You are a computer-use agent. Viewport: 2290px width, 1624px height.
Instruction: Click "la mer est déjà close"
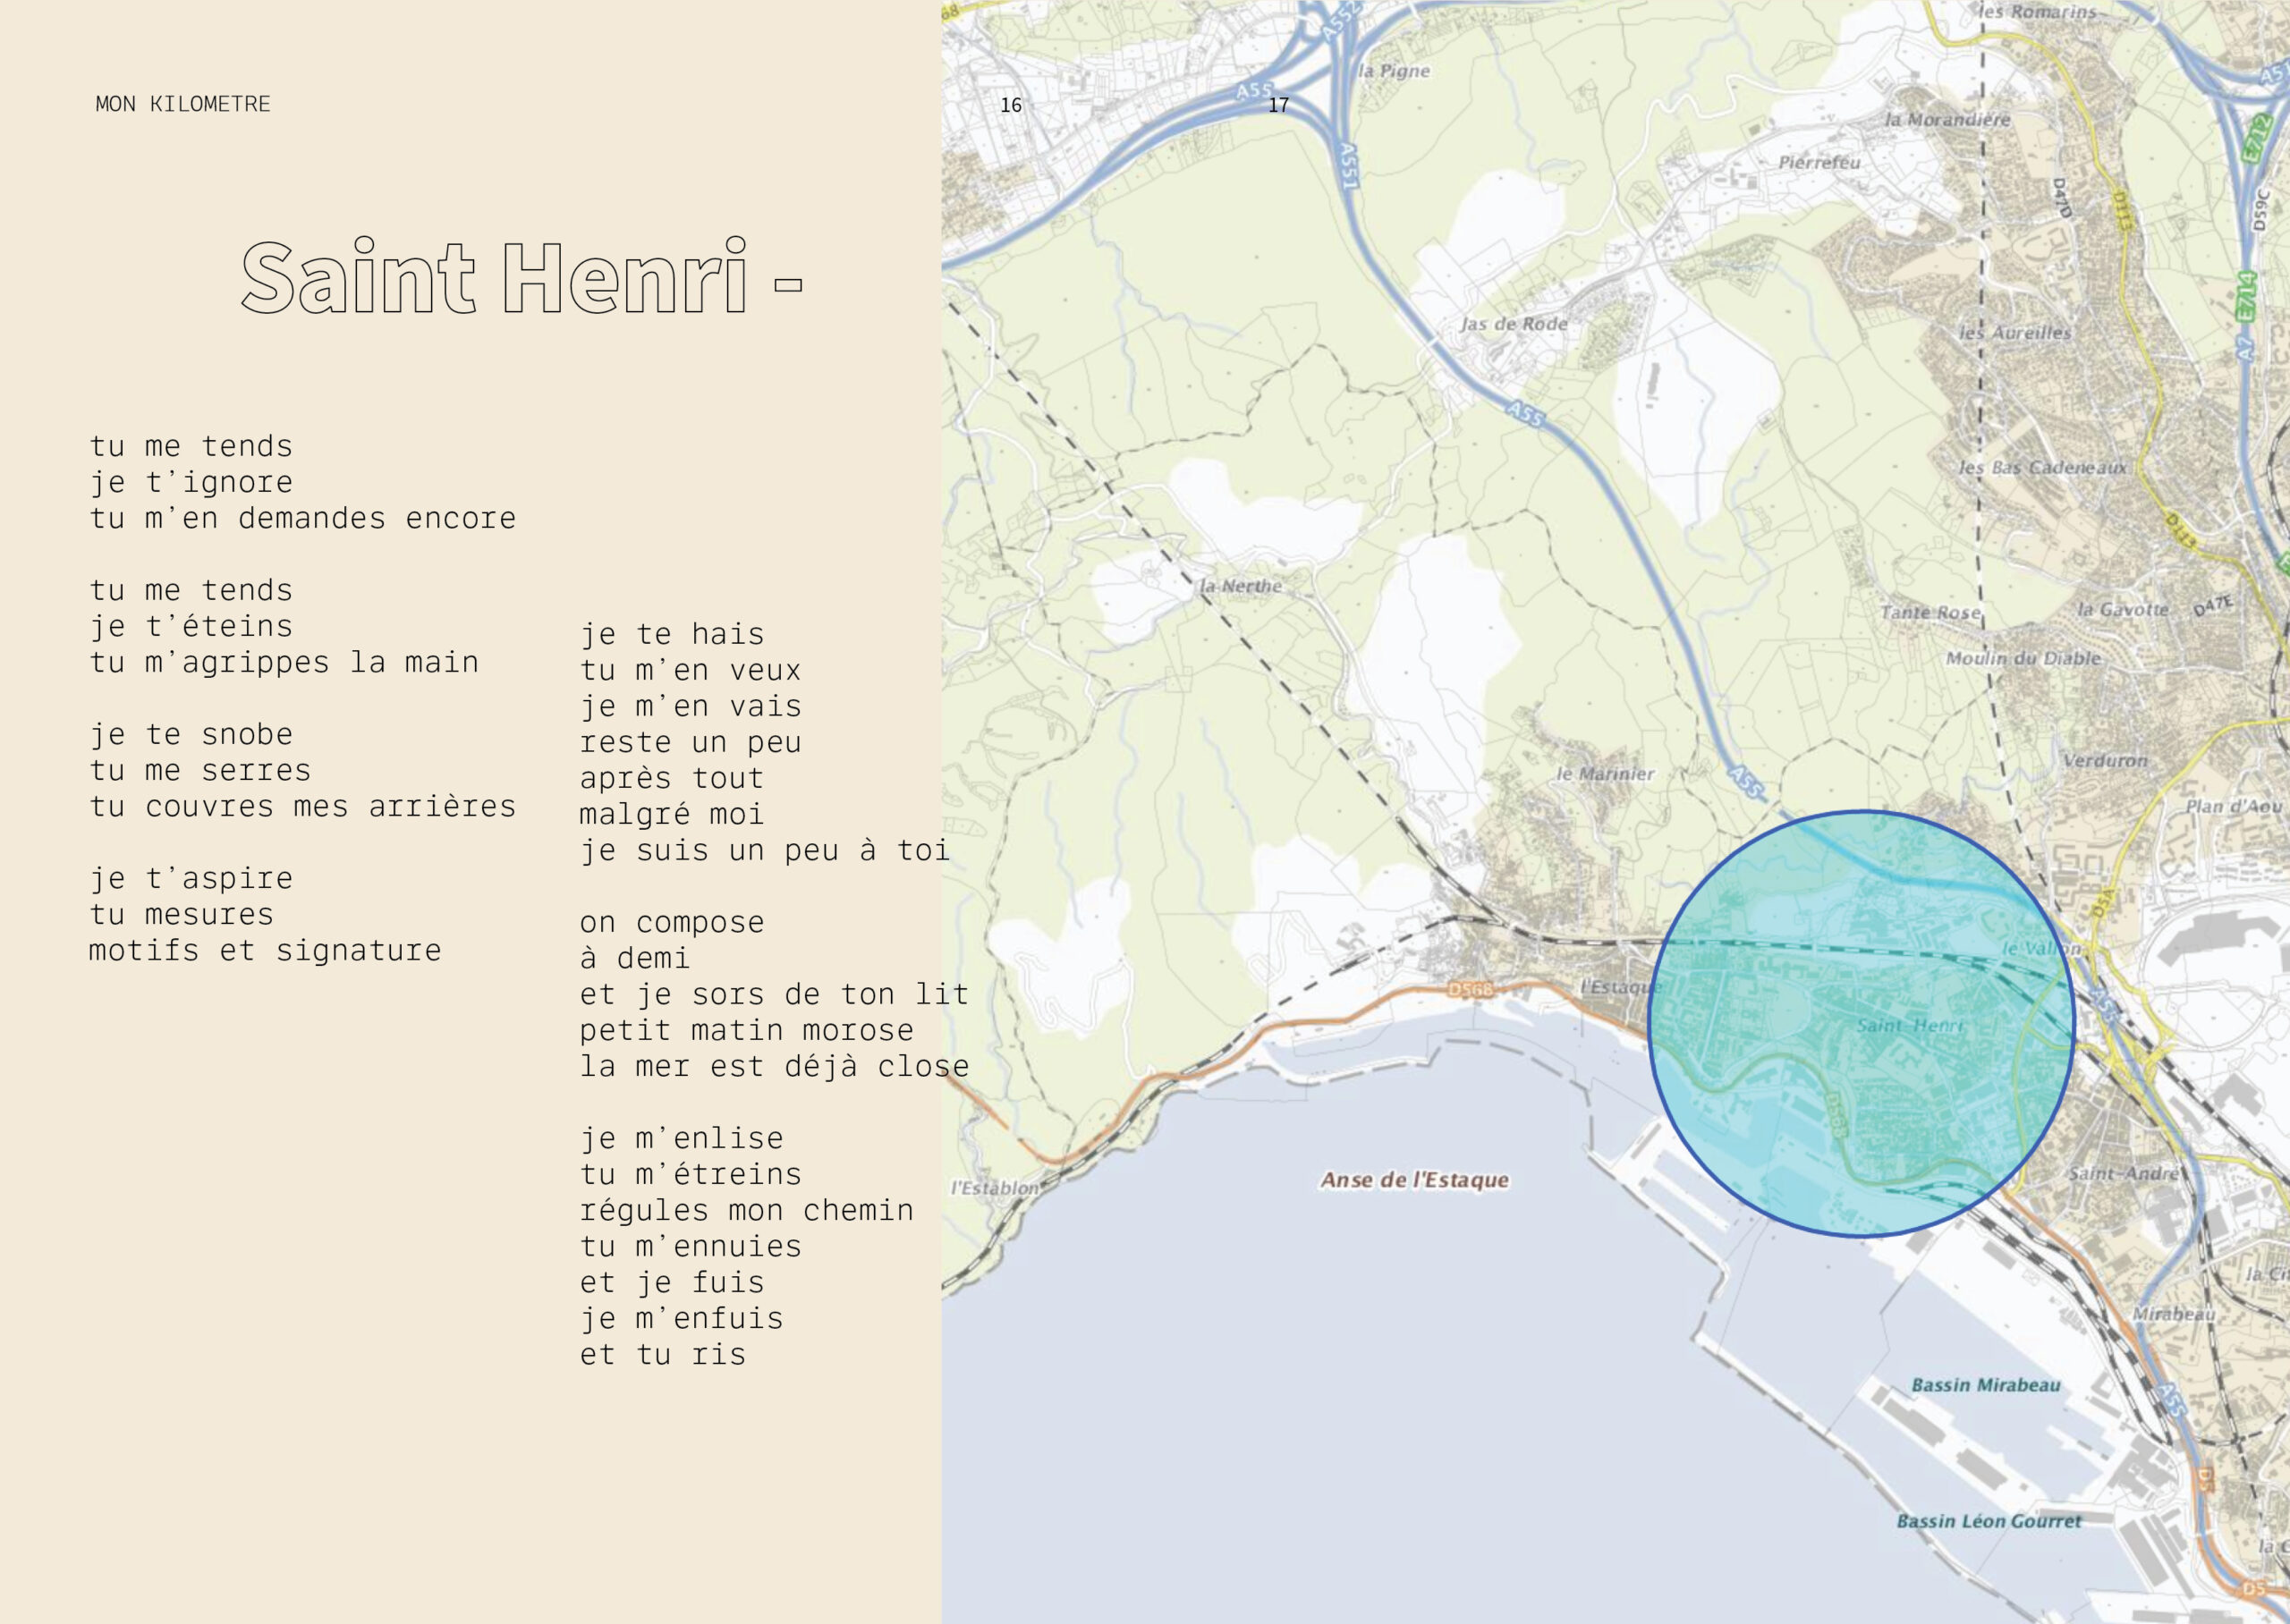point(774,1066)
